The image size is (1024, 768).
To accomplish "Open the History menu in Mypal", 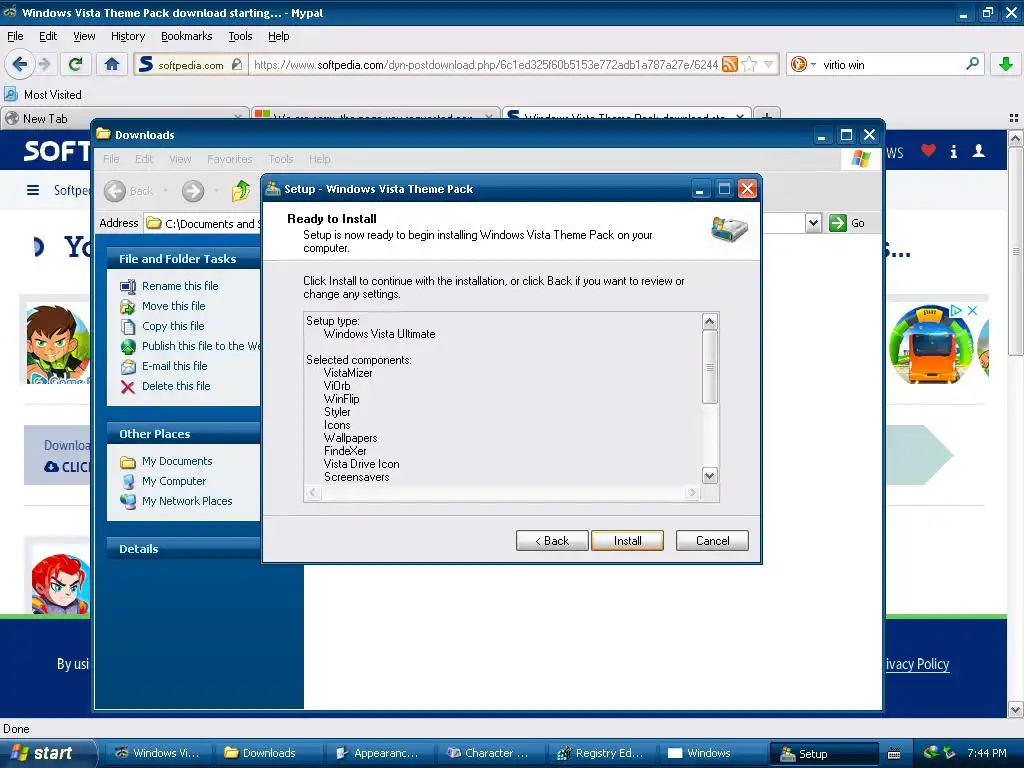I will (127, 36).
